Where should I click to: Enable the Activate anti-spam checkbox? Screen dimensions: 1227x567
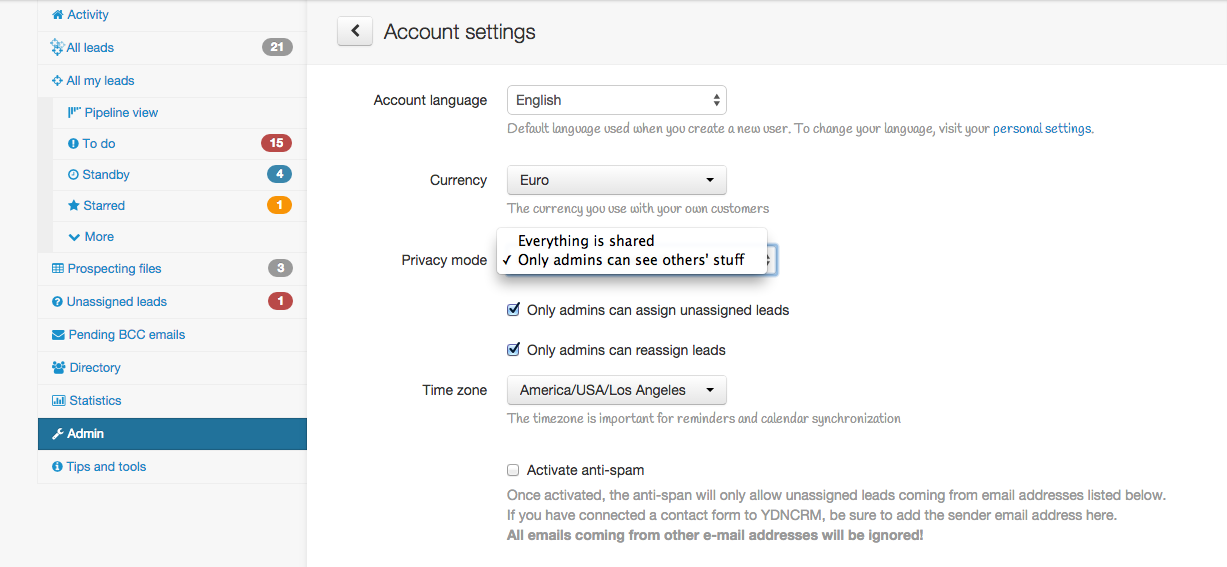coord(514,470)
